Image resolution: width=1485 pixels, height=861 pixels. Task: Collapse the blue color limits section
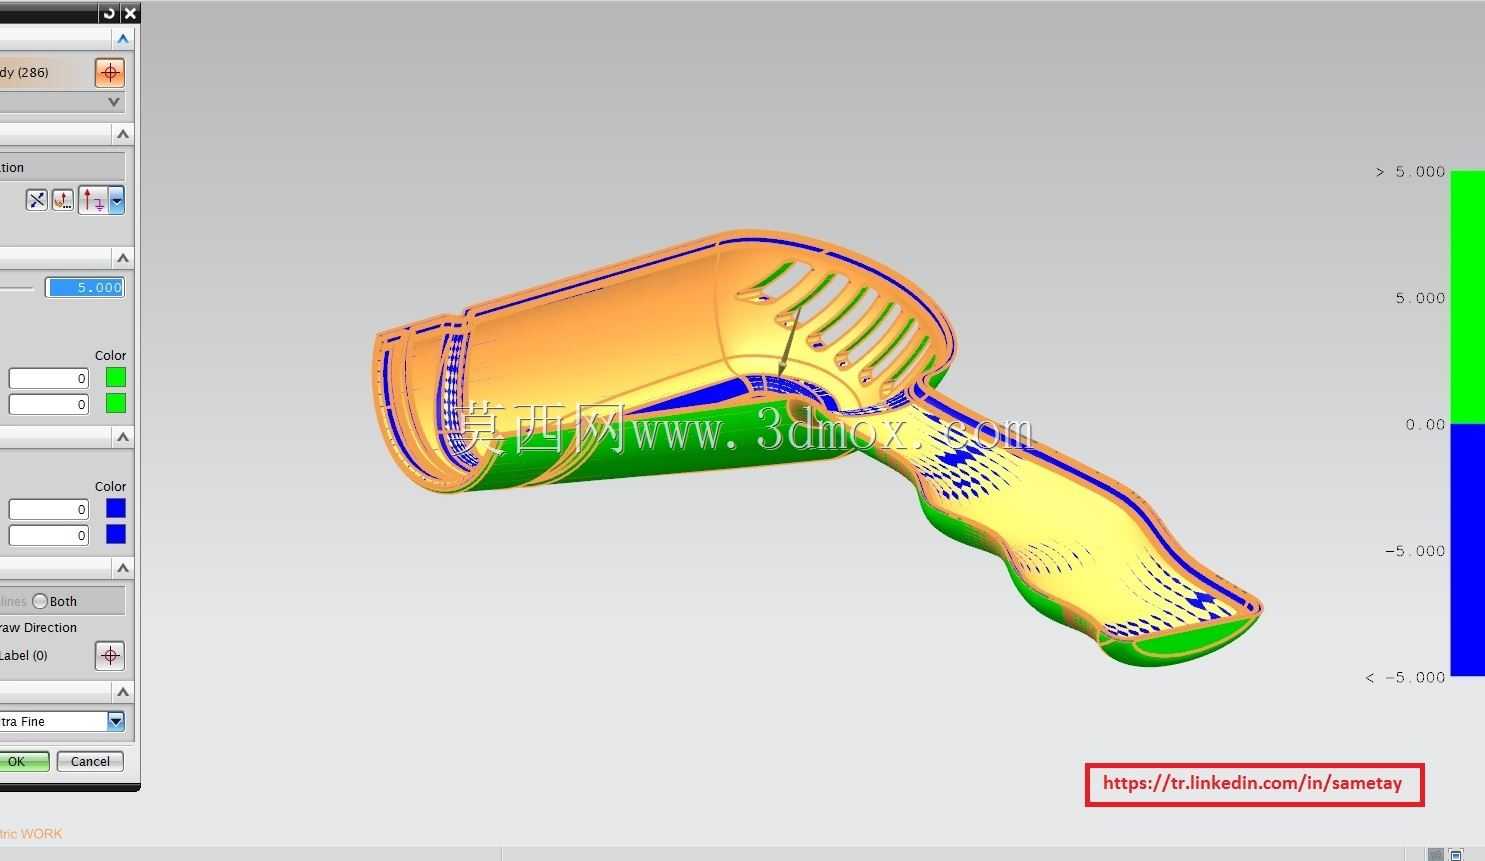pos(123,437)
